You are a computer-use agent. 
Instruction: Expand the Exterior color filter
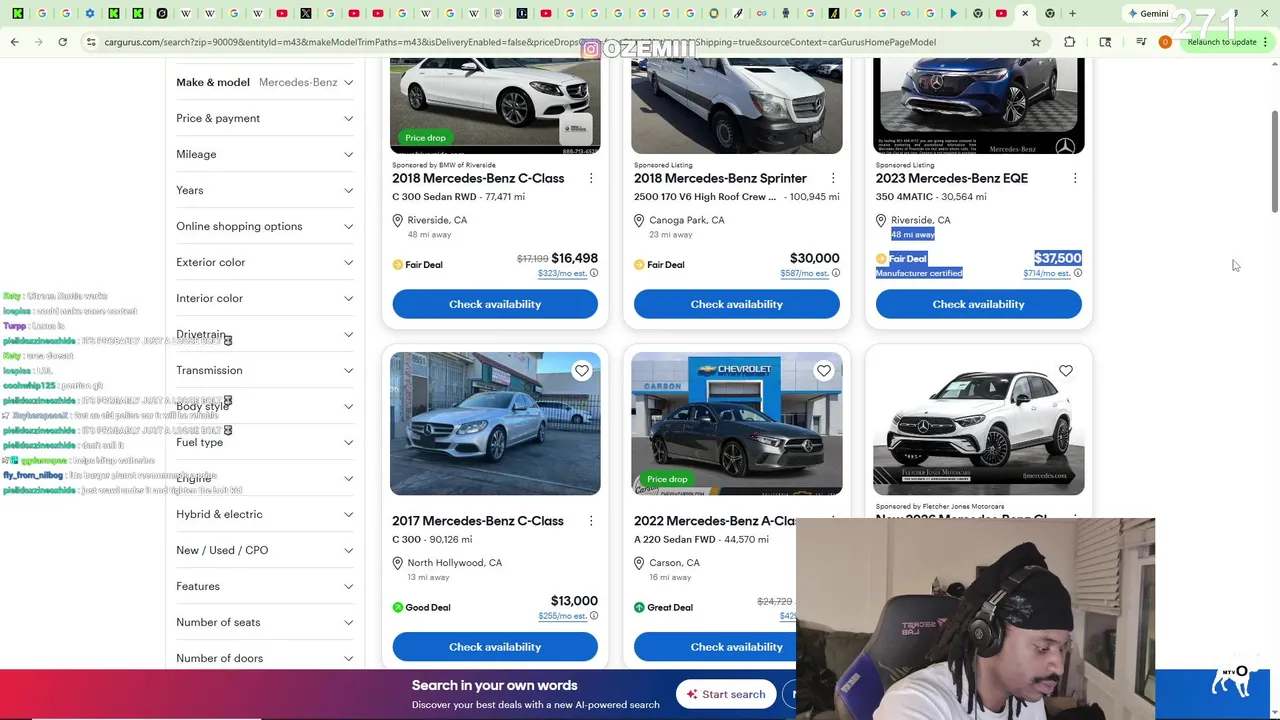pos(265,262)
